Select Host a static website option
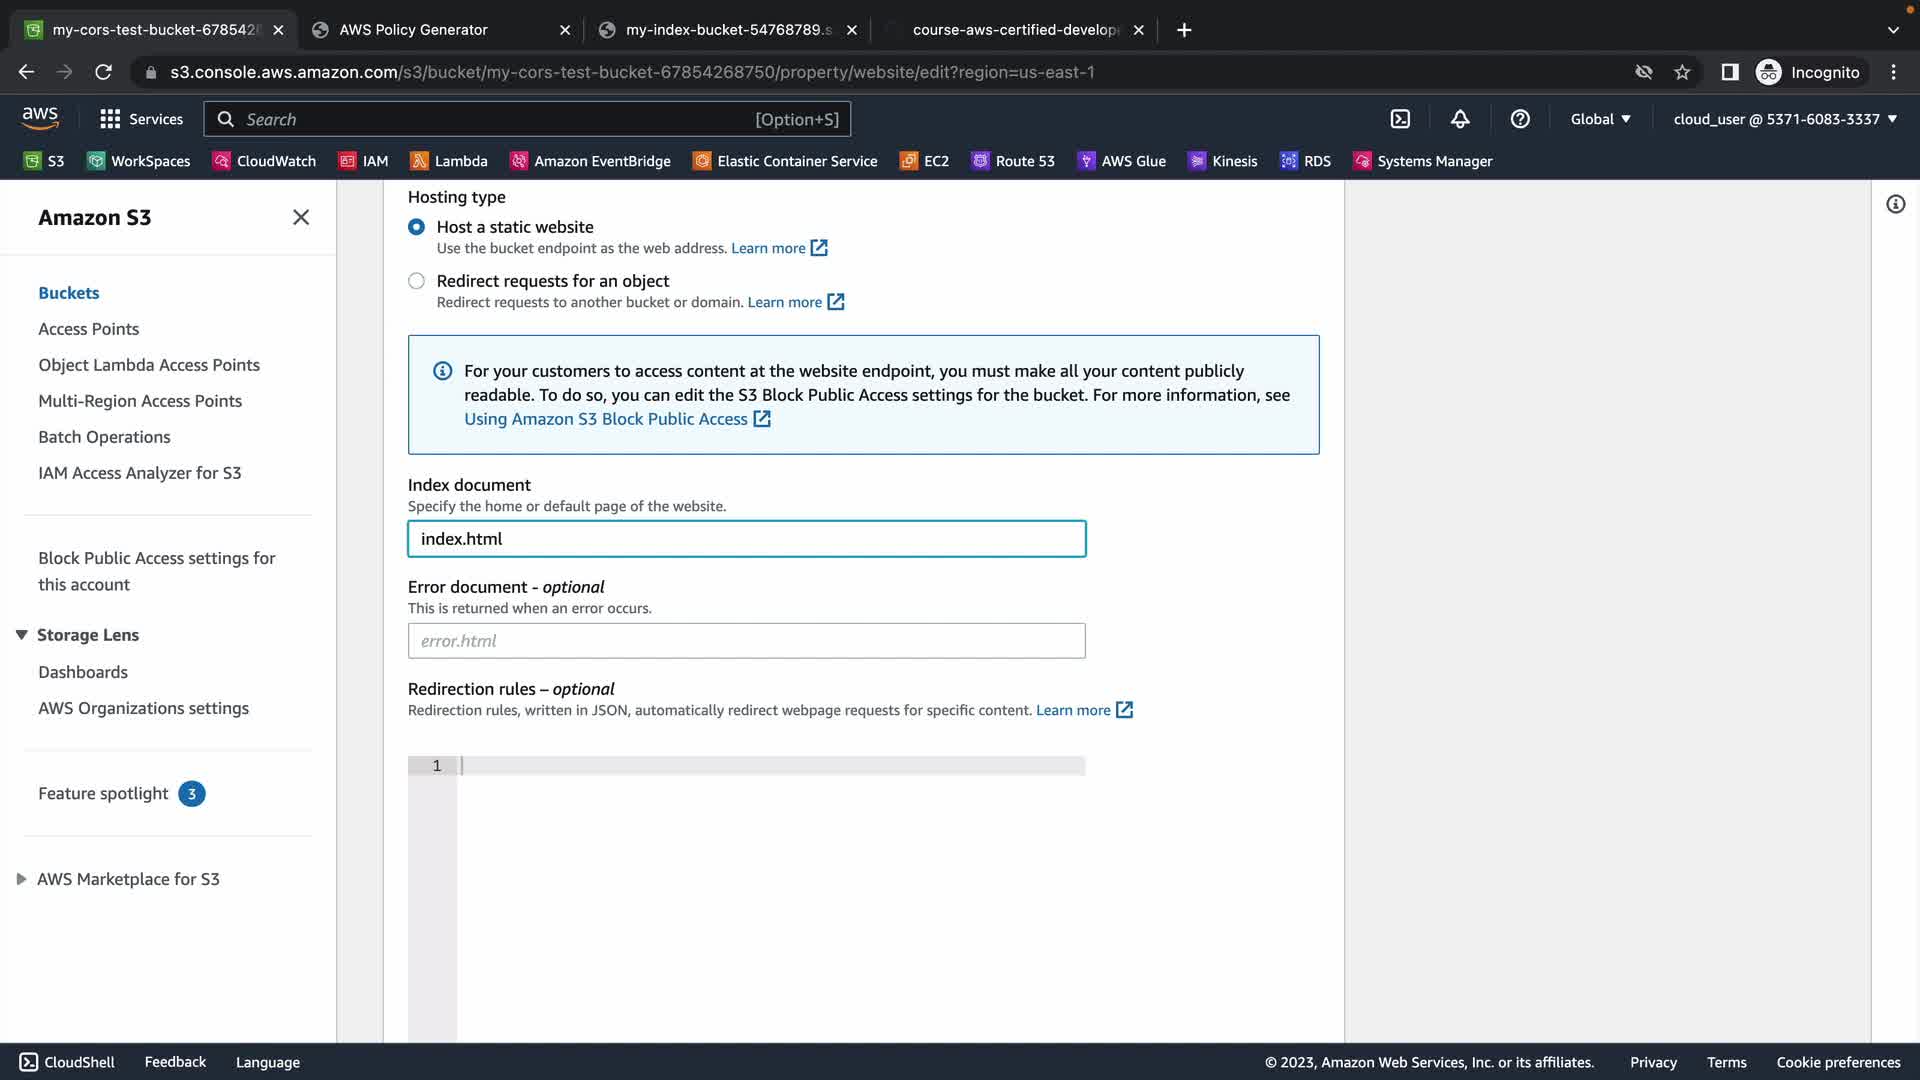1920x1080 pixels. click(x=416, y=227)
